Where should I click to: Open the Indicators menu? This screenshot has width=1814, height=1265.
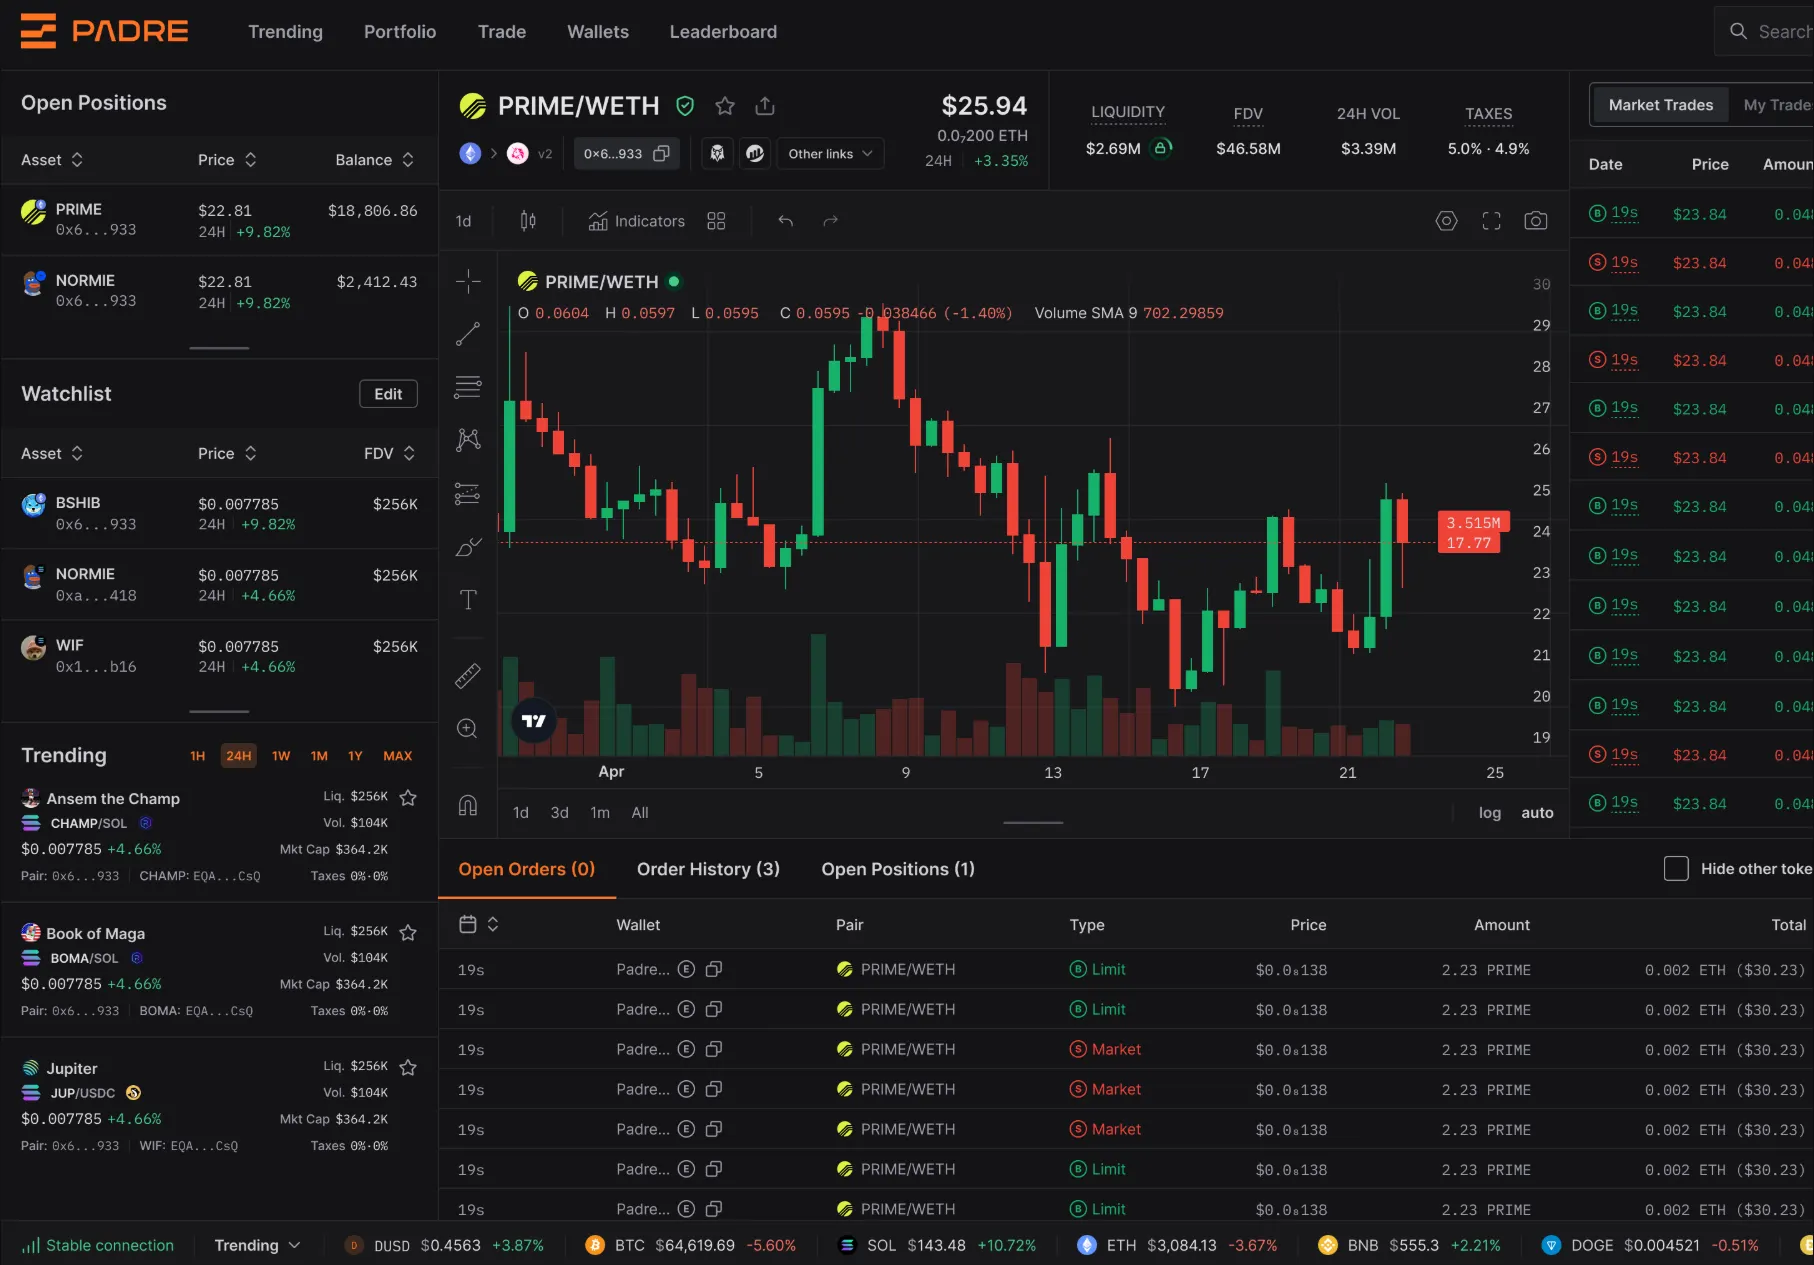pyautogui.click(x=637, y=221)
